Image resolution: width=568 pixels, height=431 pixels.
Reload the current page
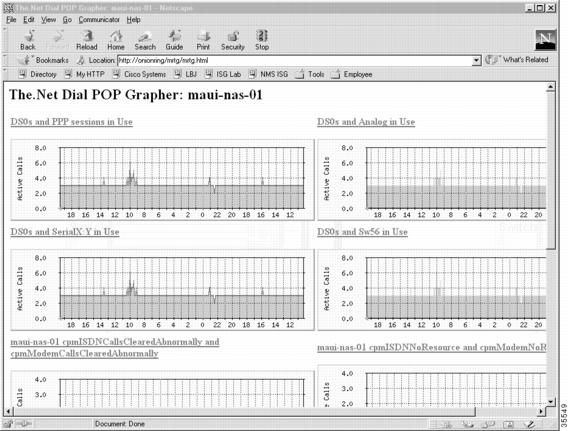pyautogui.click(x=87, y=40)
